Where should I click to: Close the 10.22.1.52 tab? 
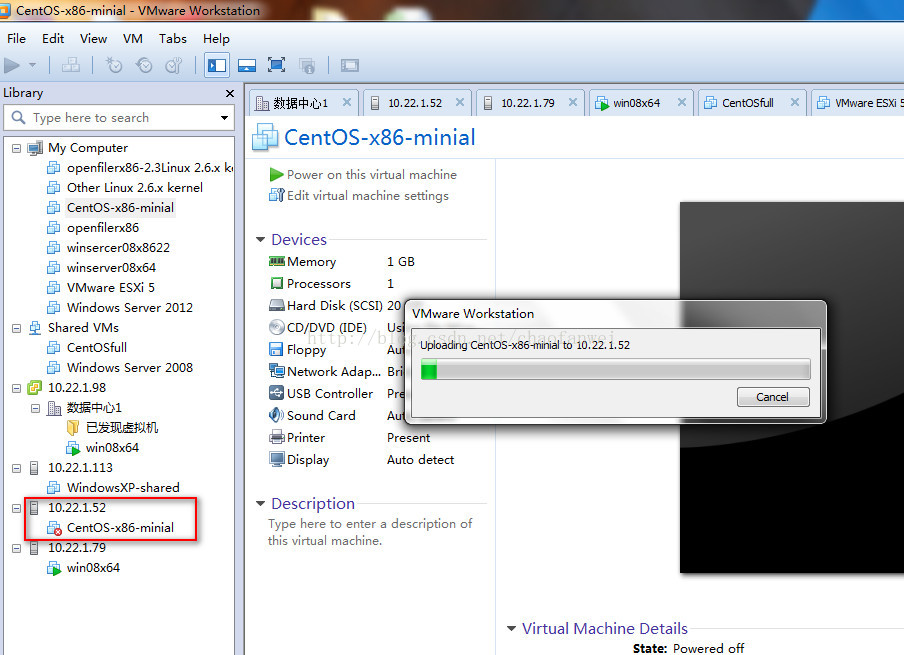tap(459, 102)
